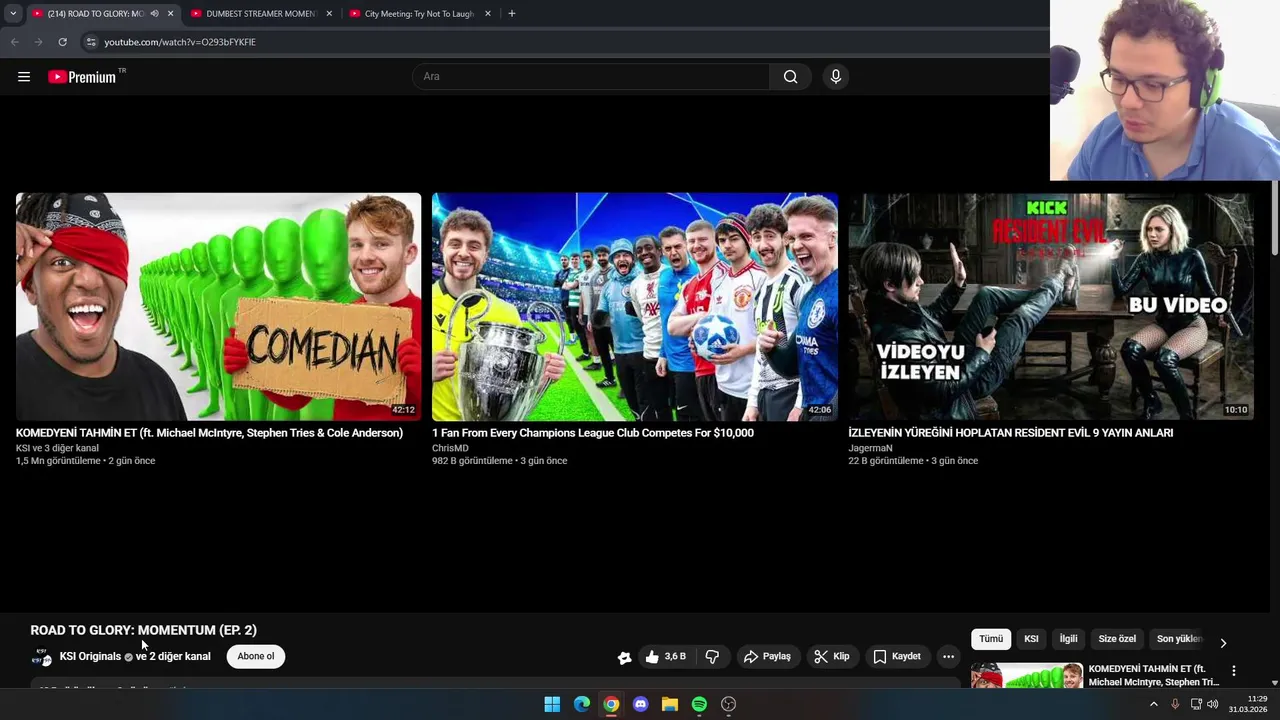
Task: Open 'KSI ve 3 diğer kanal' channel link
Action: tap(57, 448)
